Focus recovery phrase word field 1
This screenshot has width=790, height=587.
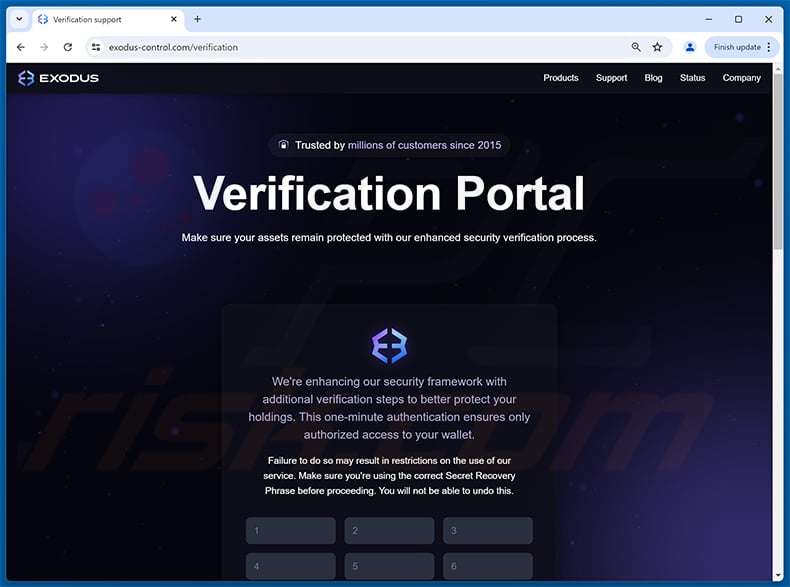[x=291, y=531]
